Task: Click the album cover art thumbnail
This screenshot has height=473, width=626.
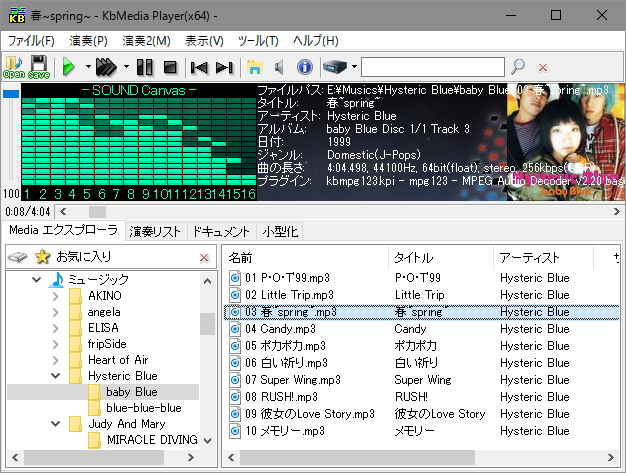Action: 566,142
